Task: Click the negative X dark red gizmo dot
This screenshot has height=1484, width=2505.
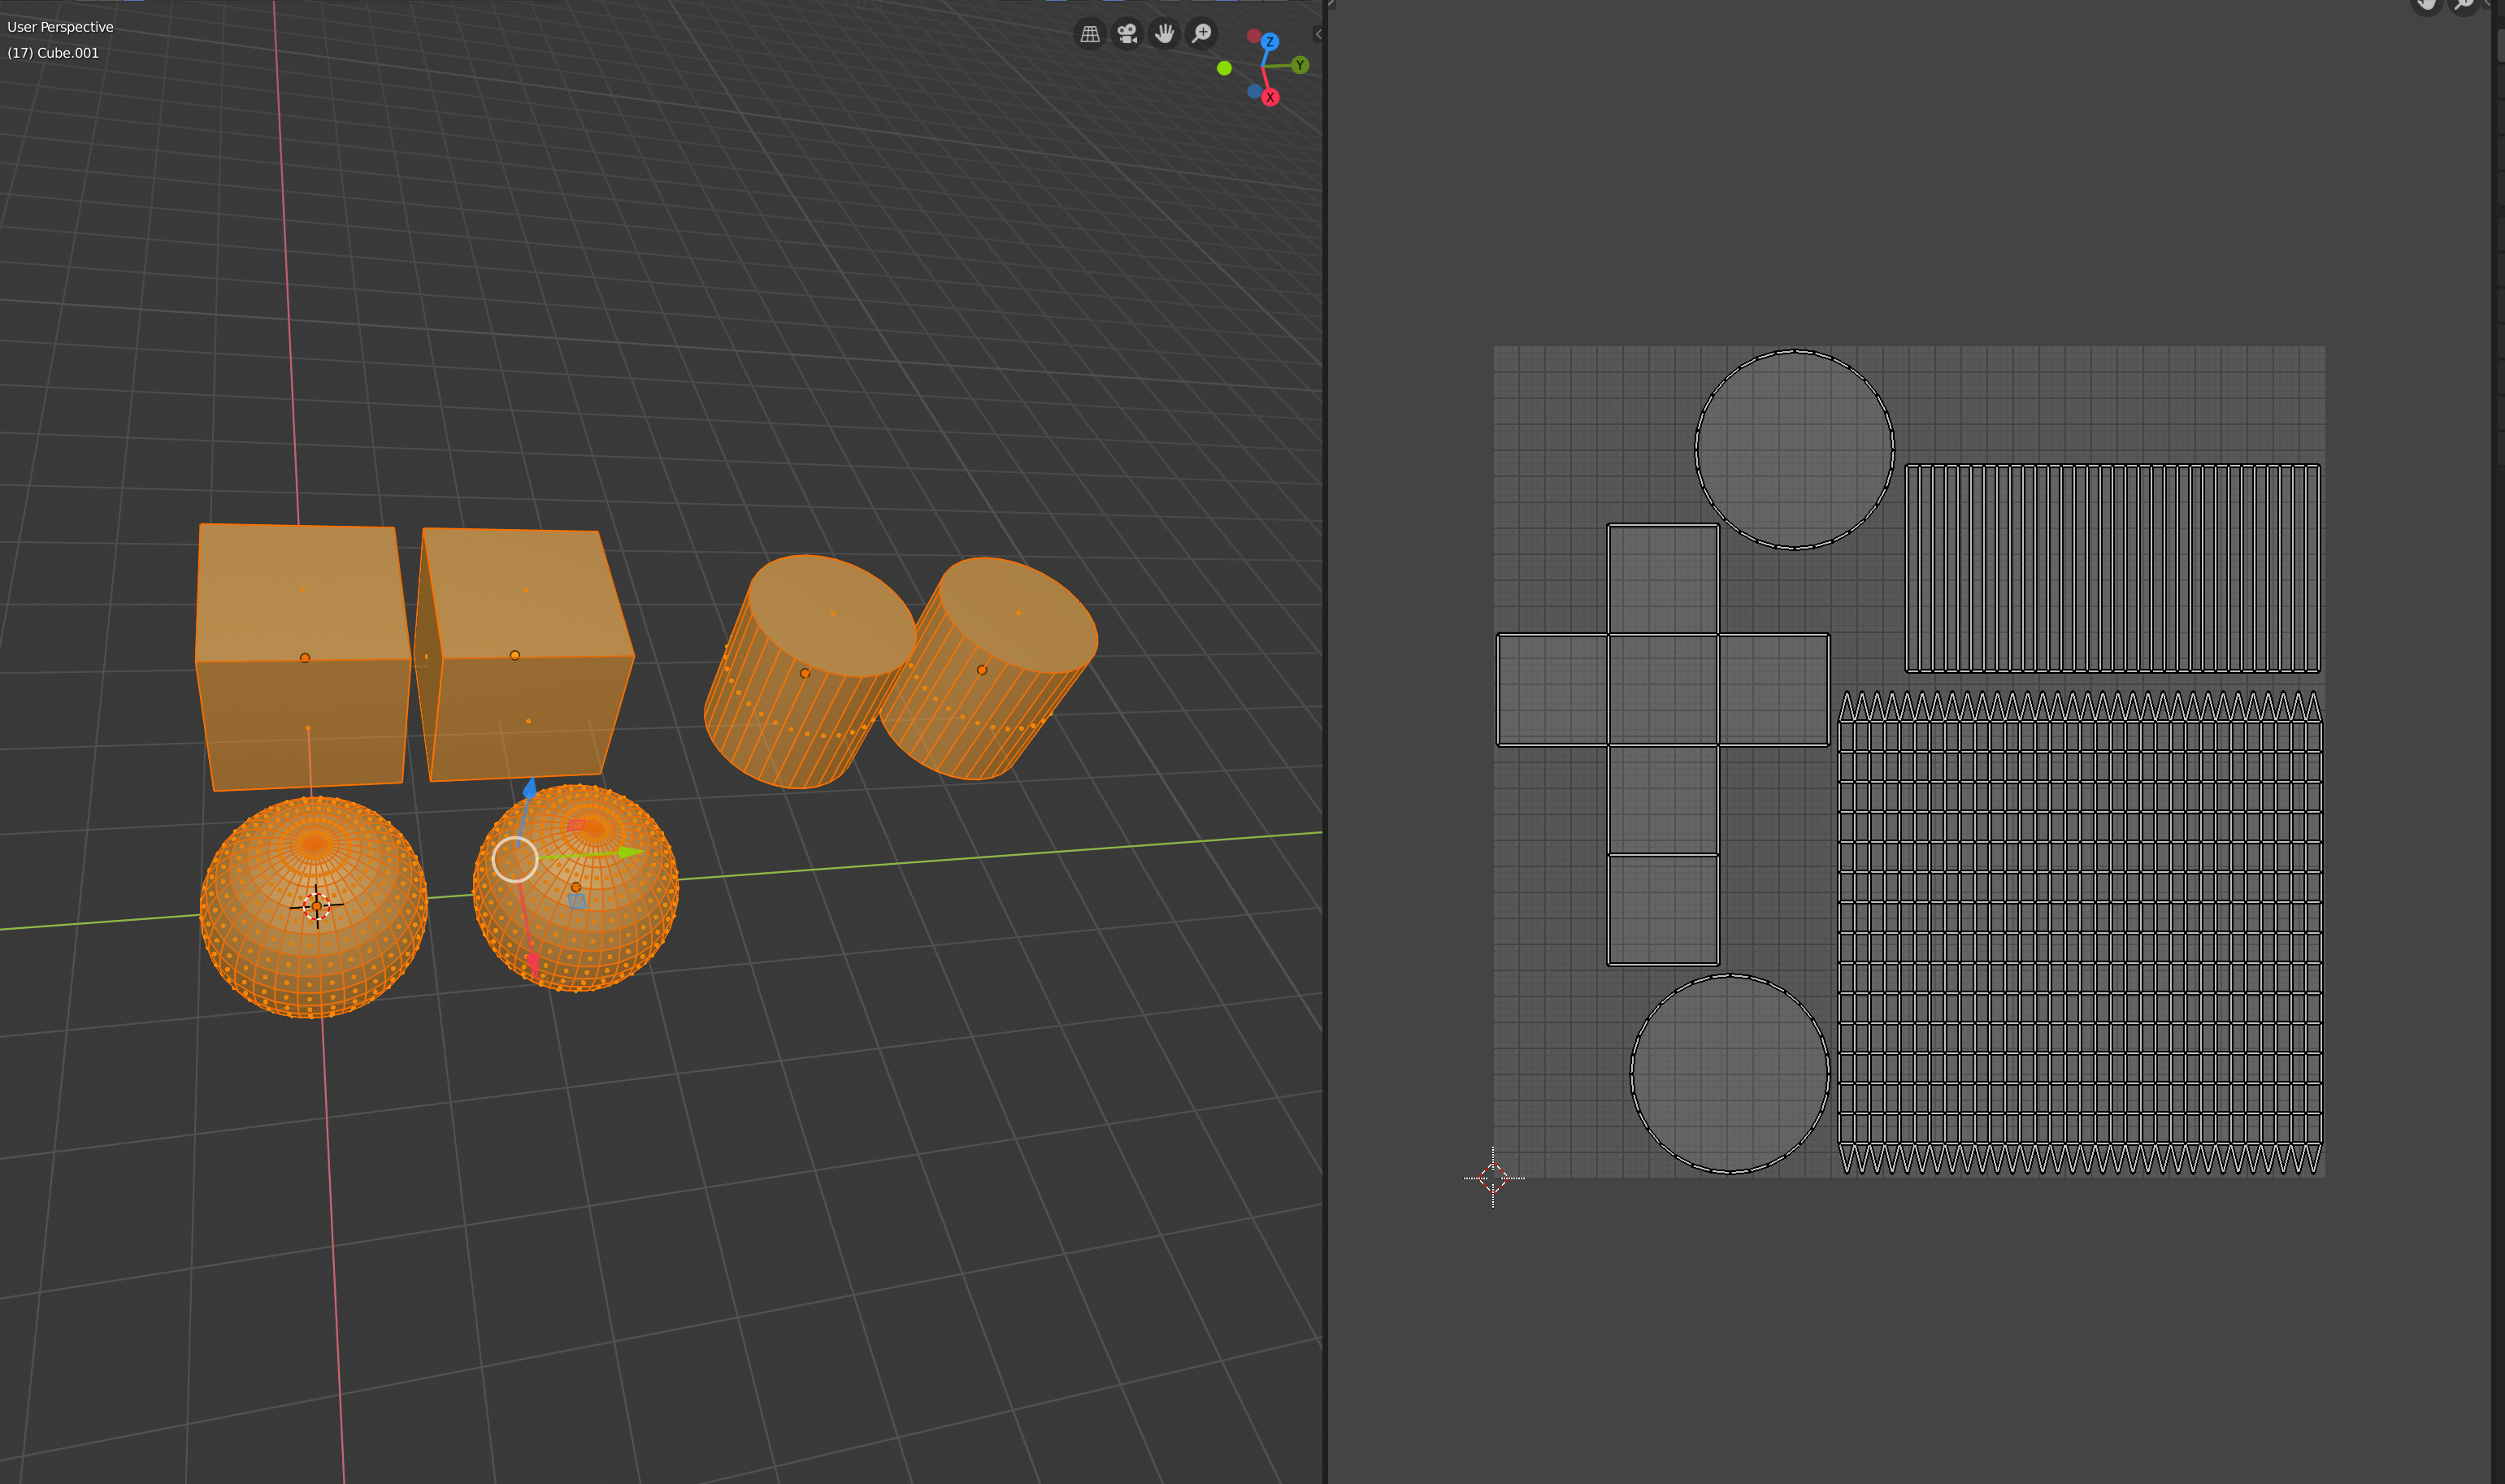Action: (1253, 36)
